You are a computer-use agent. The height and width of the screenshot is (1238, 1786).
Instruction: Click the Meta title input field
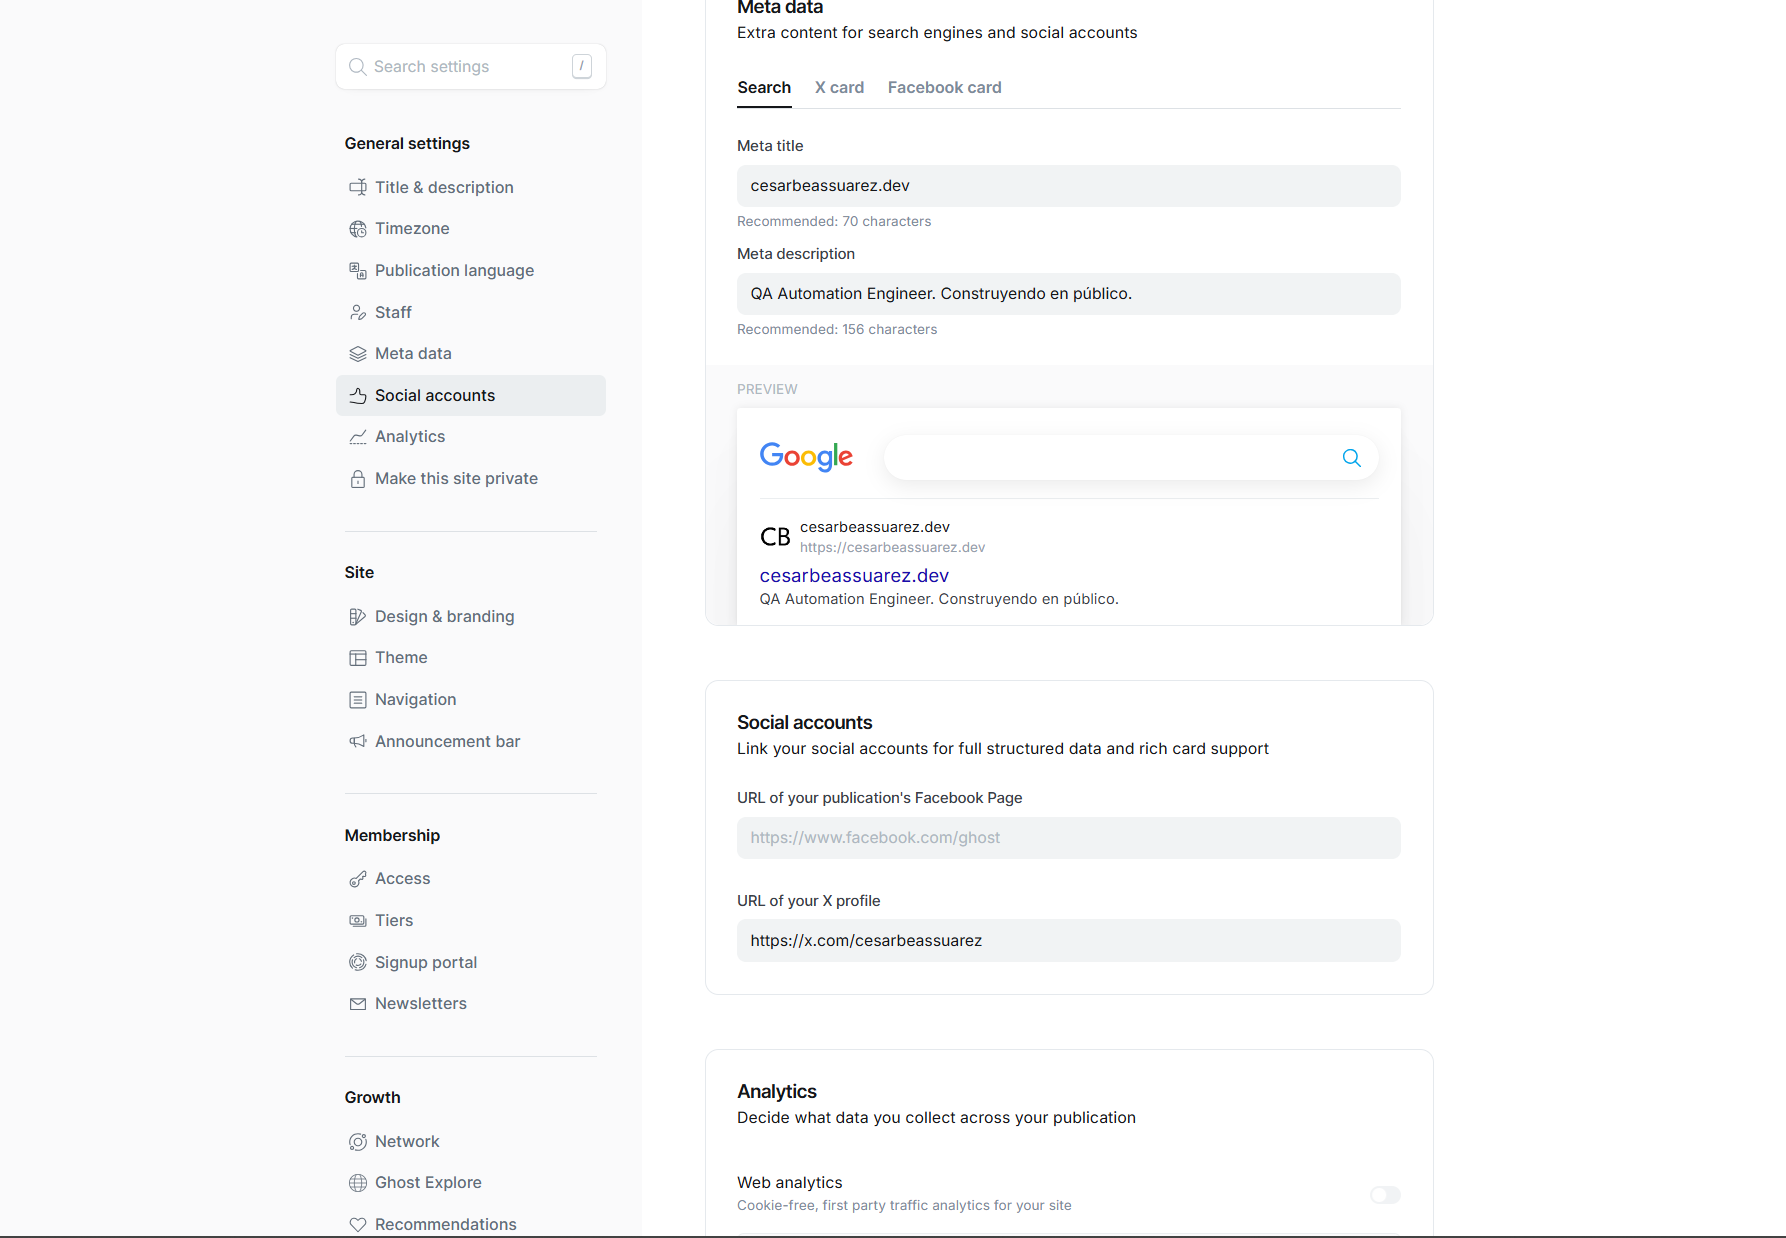1068,186
